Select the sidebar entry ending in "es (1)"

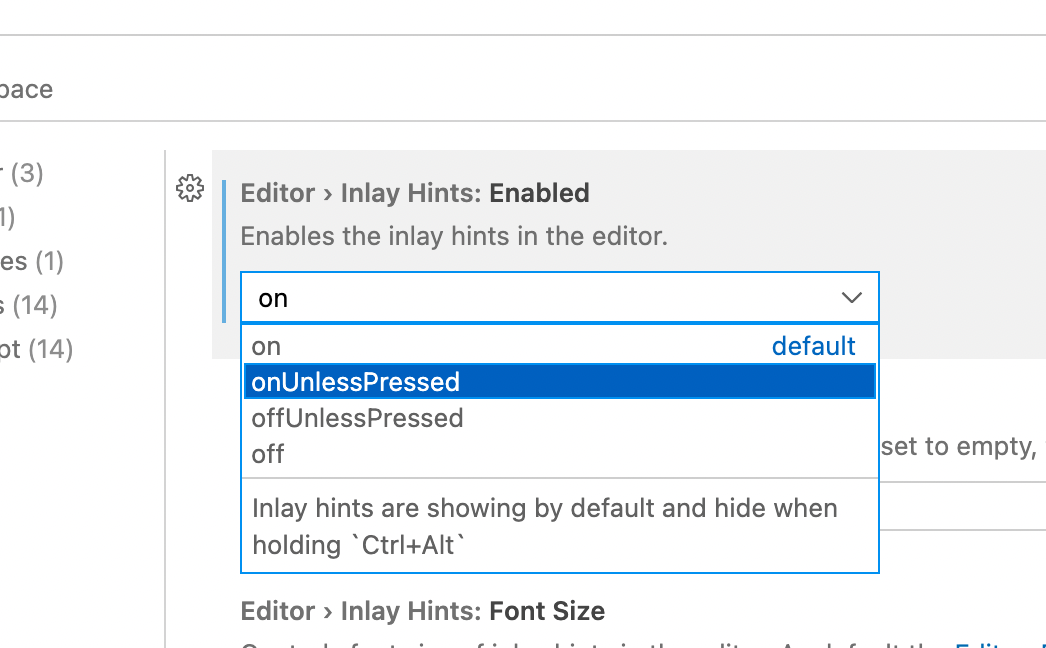click(33, 261)
